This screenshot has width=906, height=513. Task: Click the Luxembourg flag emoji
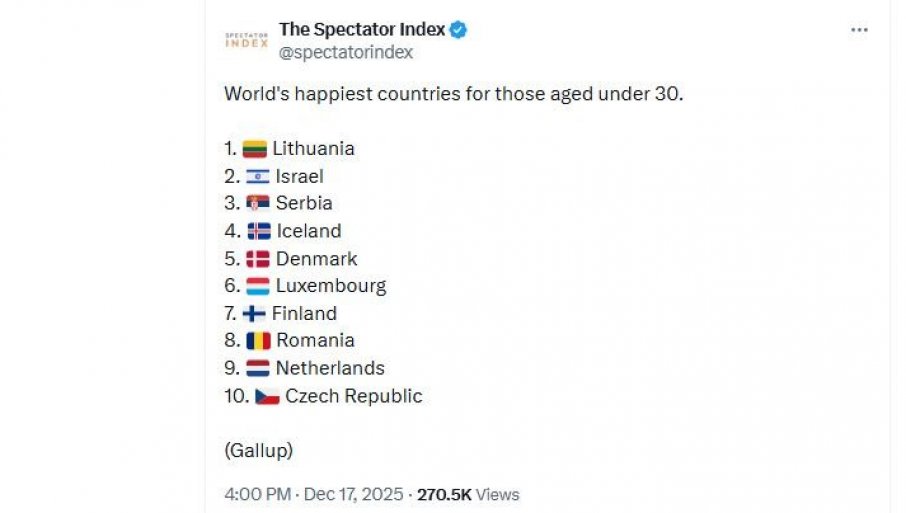point(257,286)
